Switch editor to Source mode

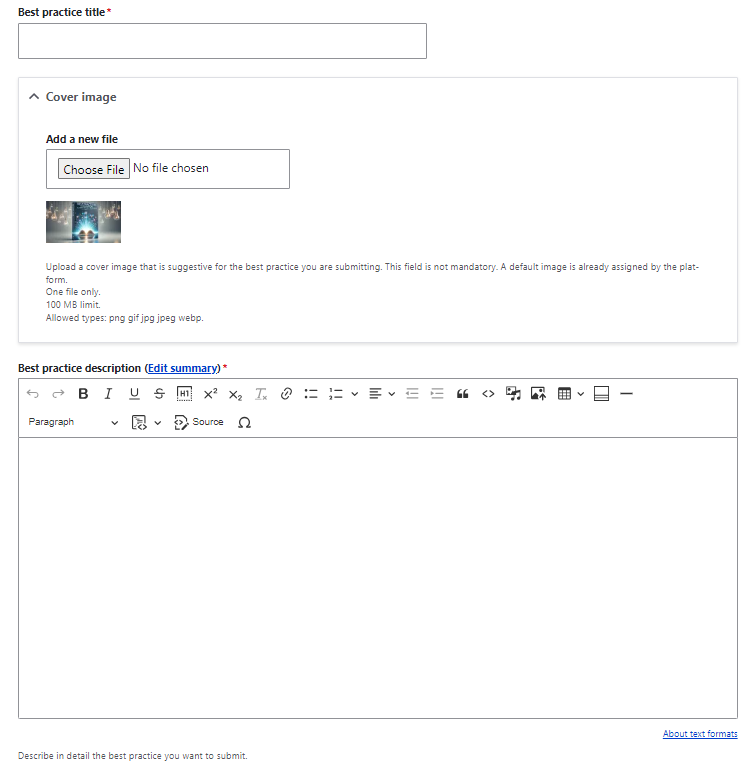point(199,422)
